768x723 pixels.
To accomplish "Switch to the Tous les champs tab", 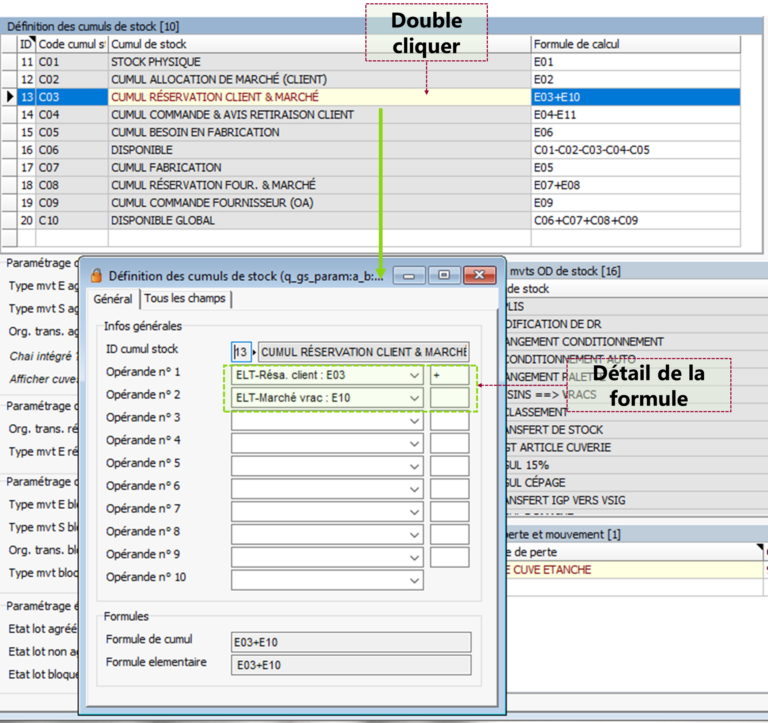I will coord(187,299).
